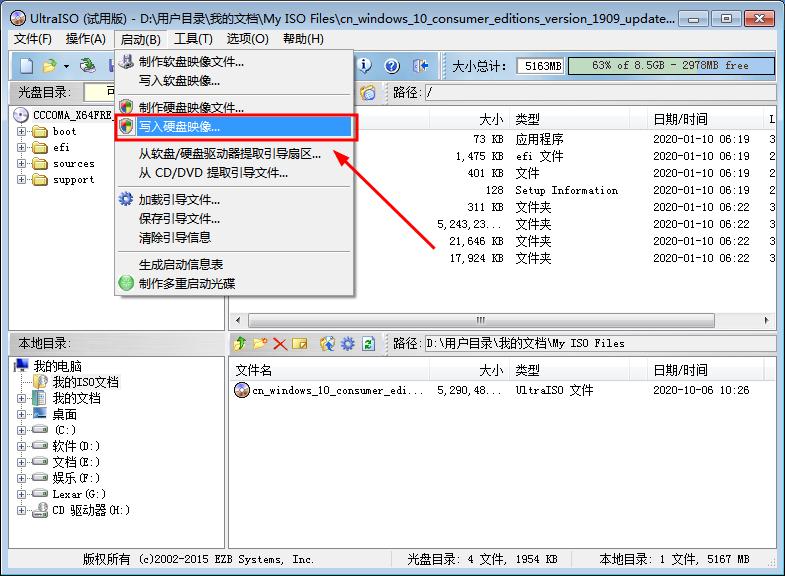
Task: Expand the (C:) drive node
Action: point(21,430)
